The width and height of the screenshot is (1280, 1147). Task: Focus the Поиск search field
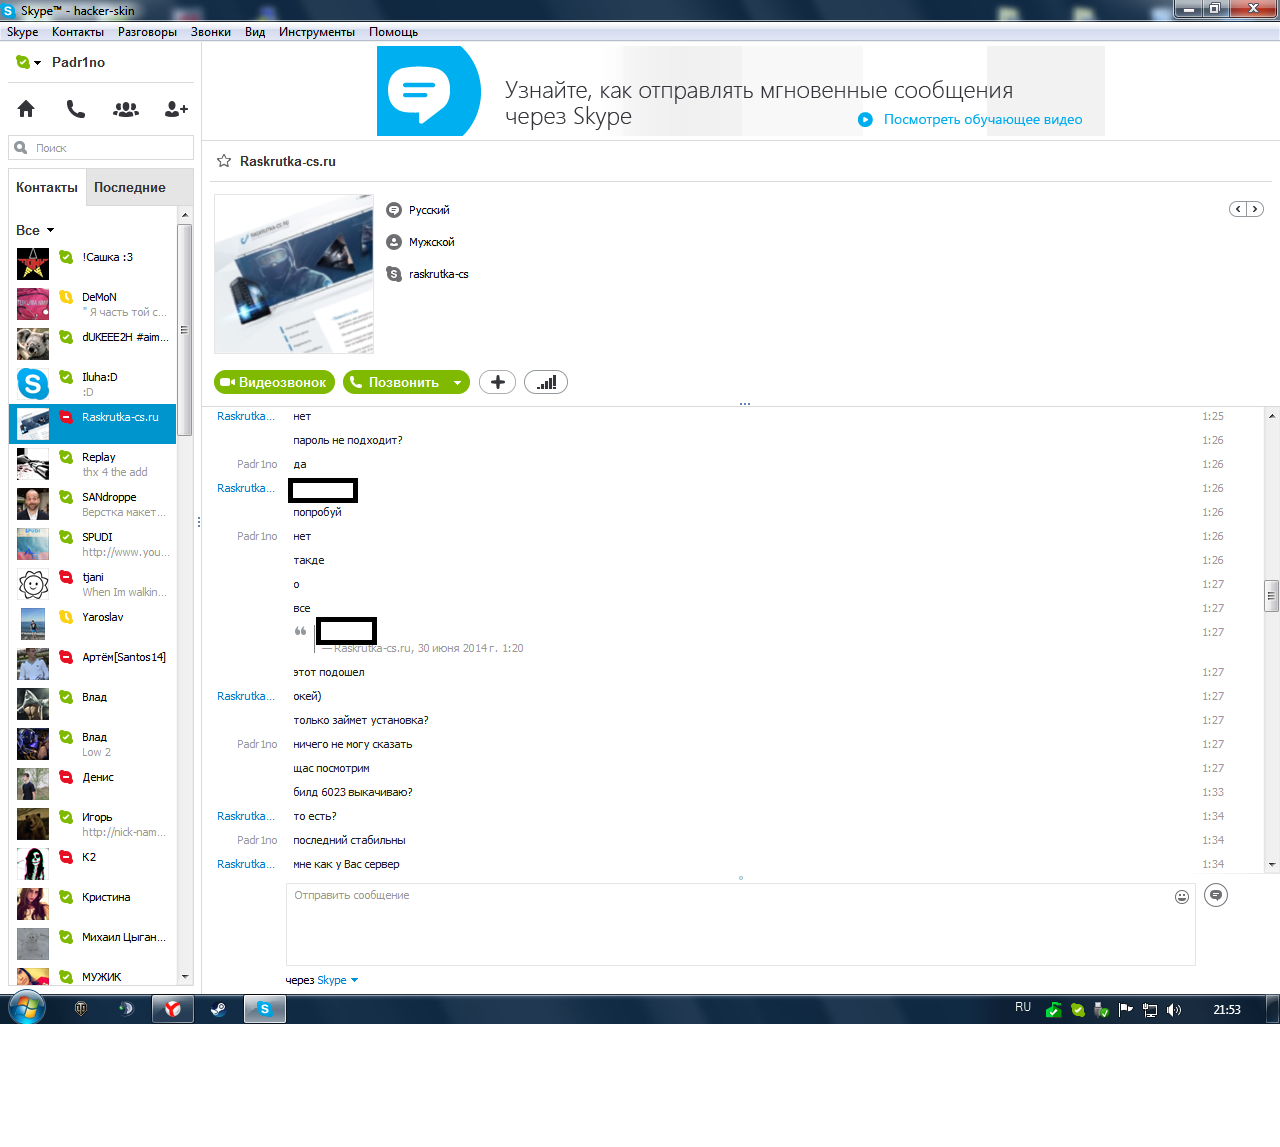(101, 148)
